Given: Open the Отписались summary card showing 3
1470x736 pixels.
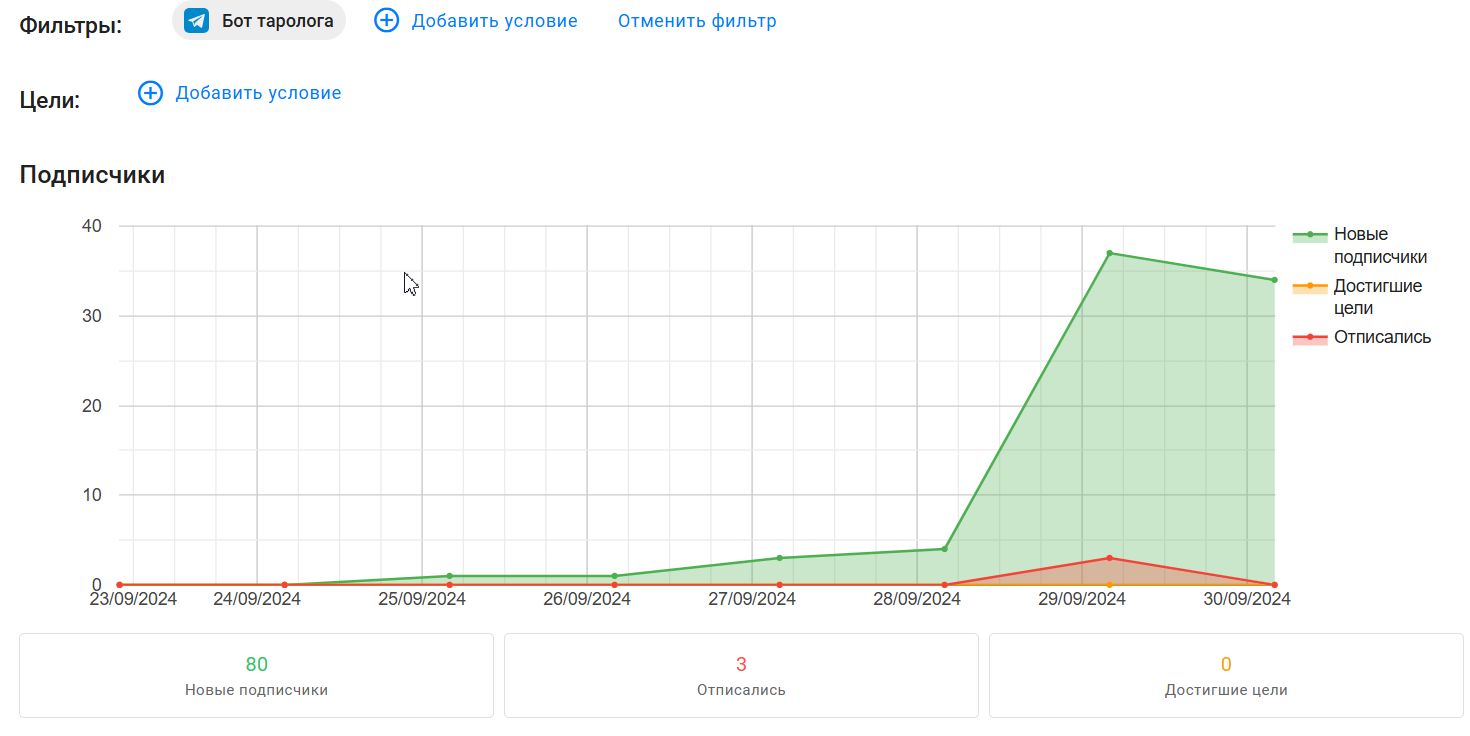Looking at the screenshot, I should [741, 675].
